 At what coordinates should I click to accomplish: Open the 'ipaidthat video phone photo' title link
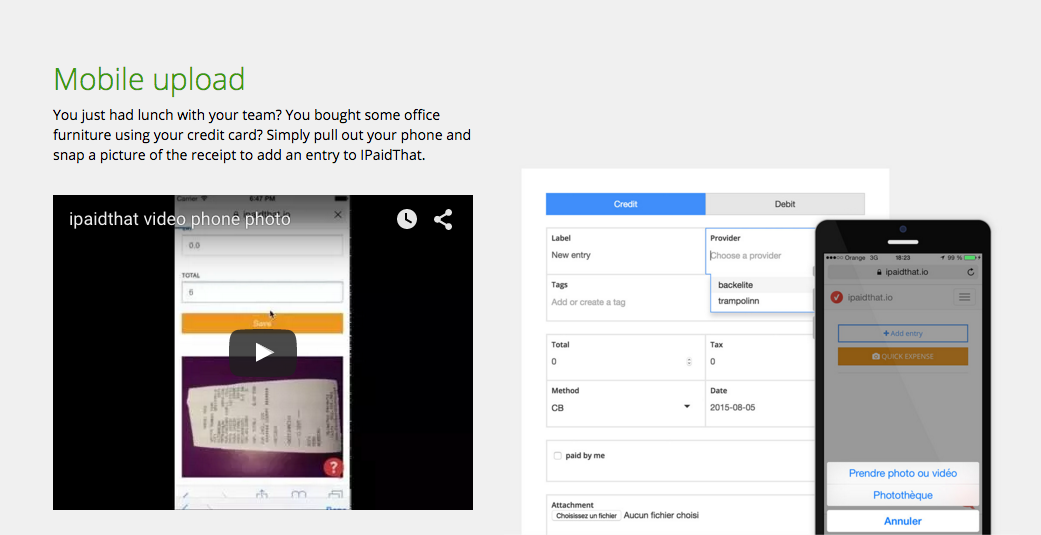180,219
